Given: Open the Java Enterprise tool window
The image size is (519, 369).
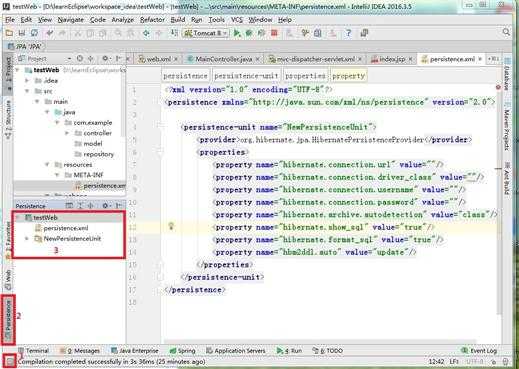Looking at the screenshot, I should [x=135, y=350].
